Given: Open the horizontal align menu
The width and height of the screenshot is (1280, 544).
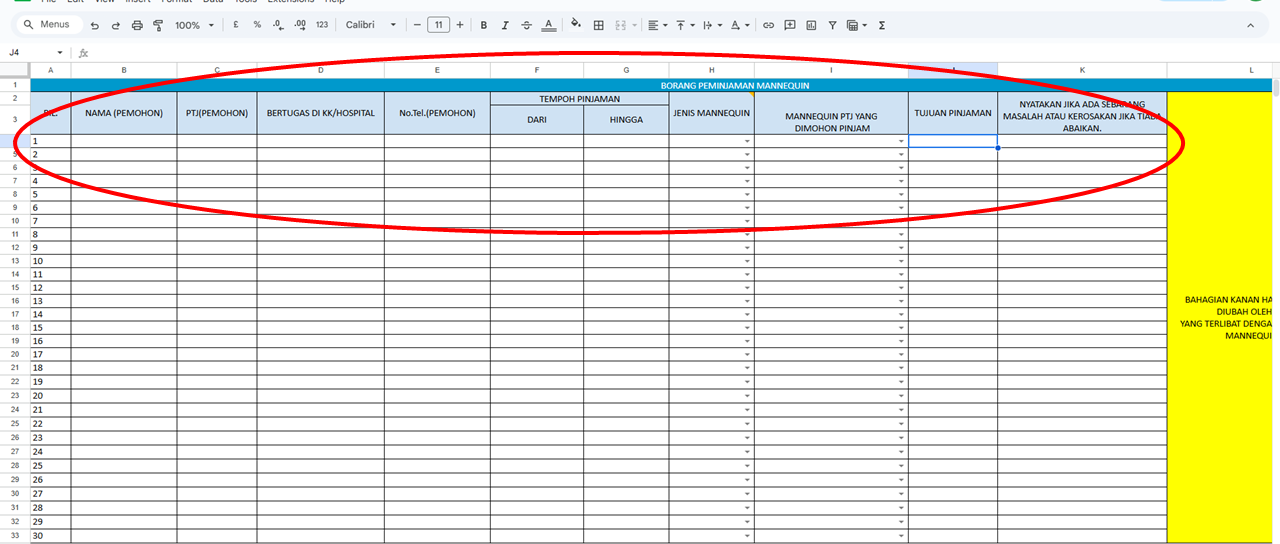Looking at the screenshot, I should click(656, 25).
